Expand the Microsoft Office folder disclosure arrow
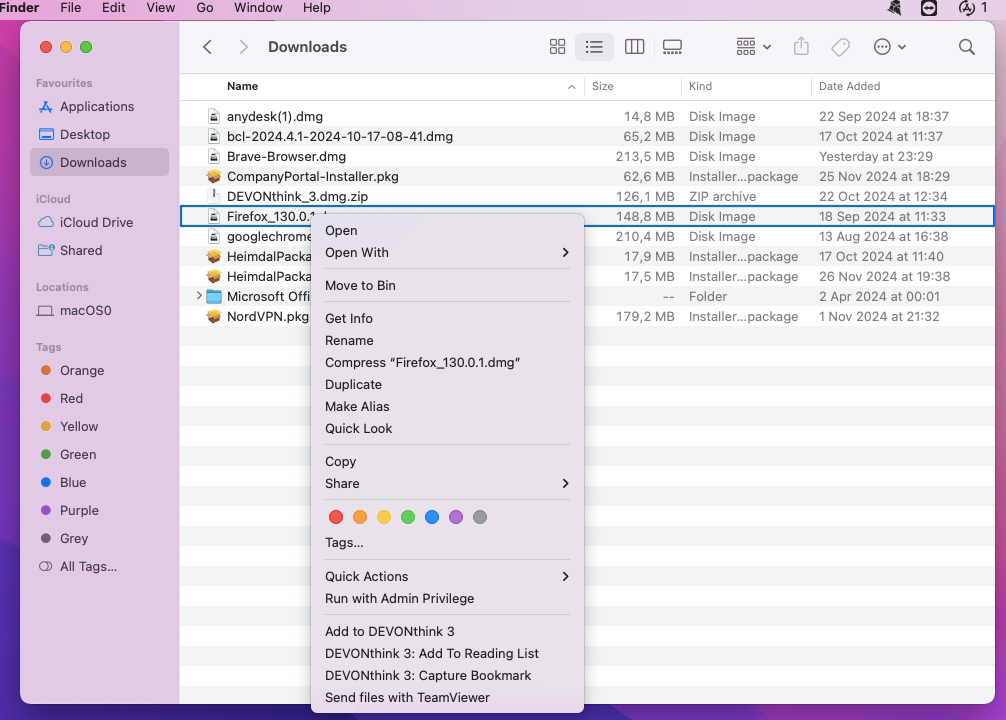 pos(199,296)
